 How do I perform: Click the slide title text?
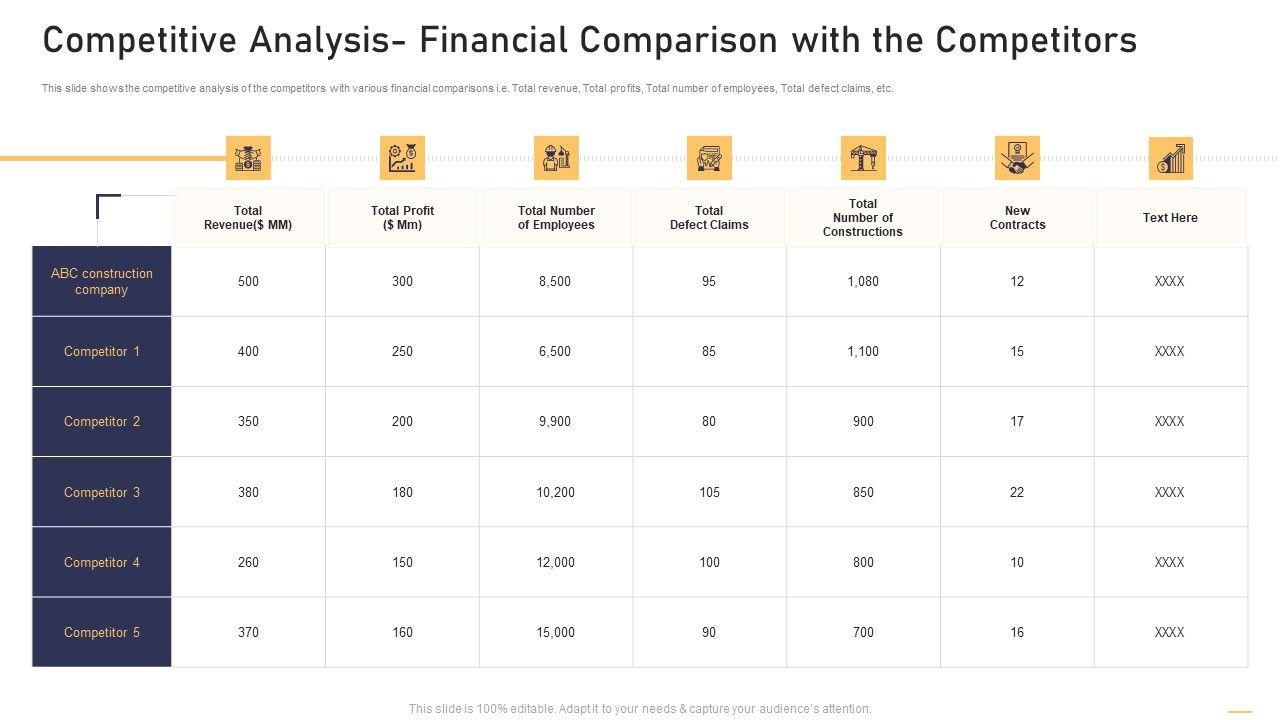point(590,41)
